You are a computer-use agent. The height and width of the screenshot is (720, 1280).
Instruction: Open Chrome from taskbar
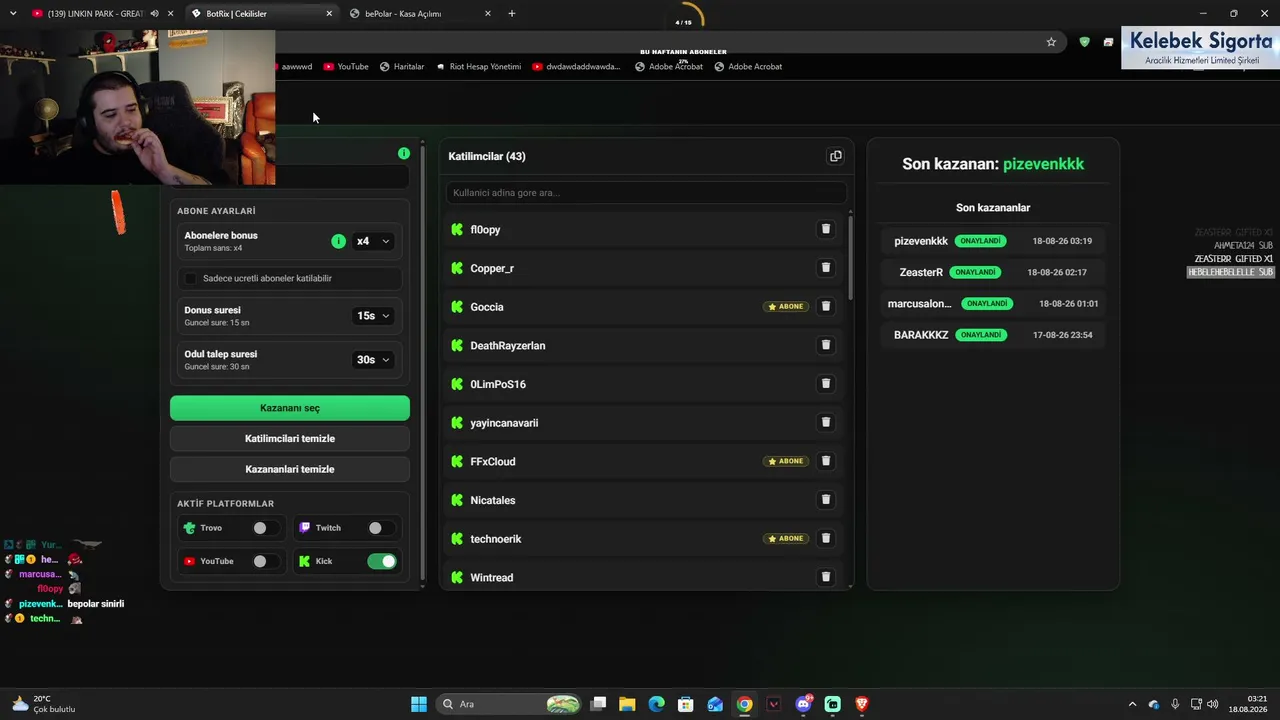point(744,704)
